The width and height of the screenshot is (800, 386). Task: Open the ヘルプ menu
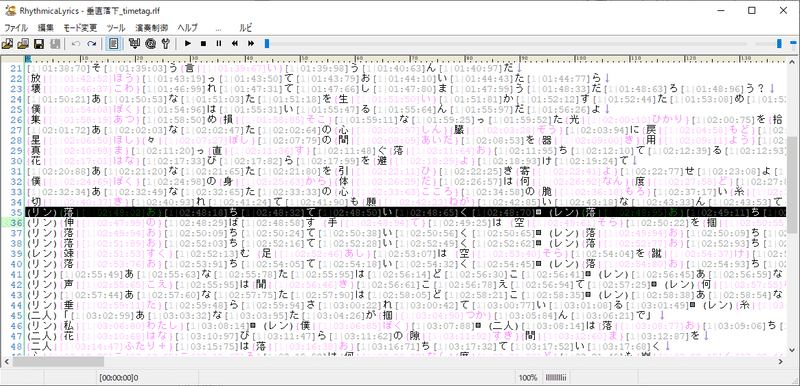(187, 28)
